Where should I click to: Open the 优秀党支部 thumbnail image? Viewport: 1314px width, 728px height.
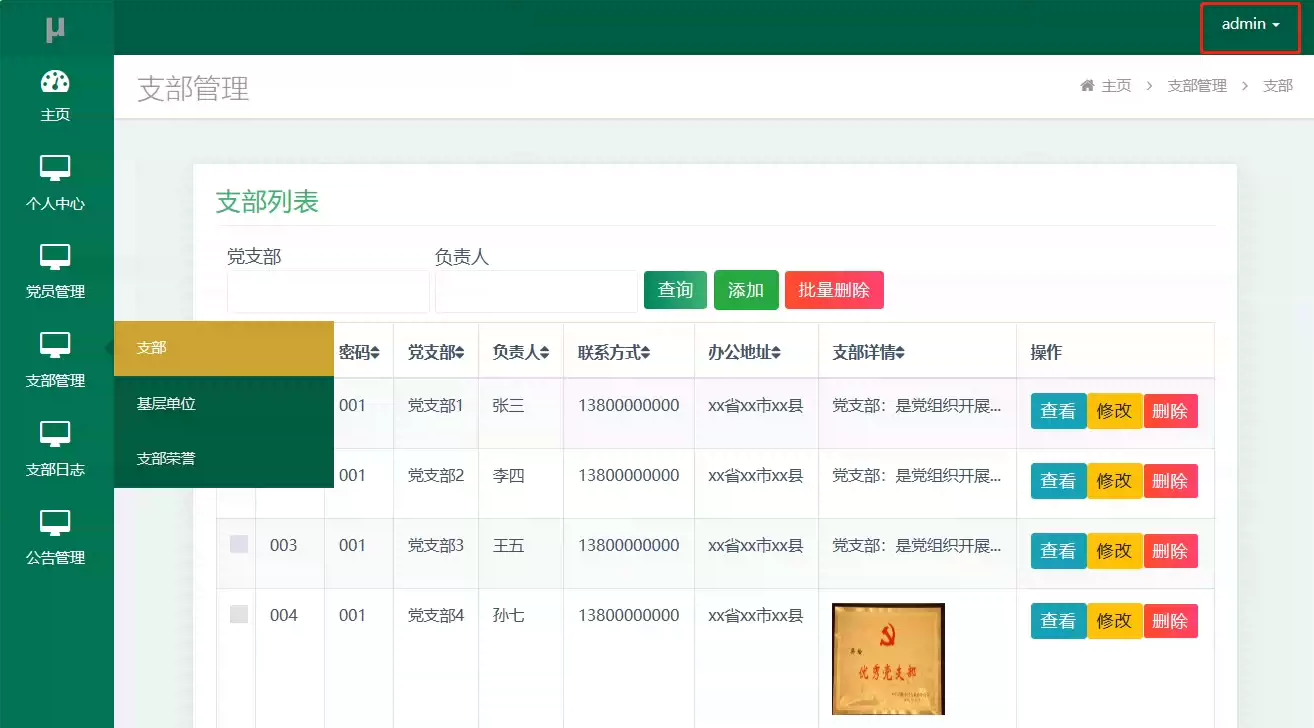point(888,658)
